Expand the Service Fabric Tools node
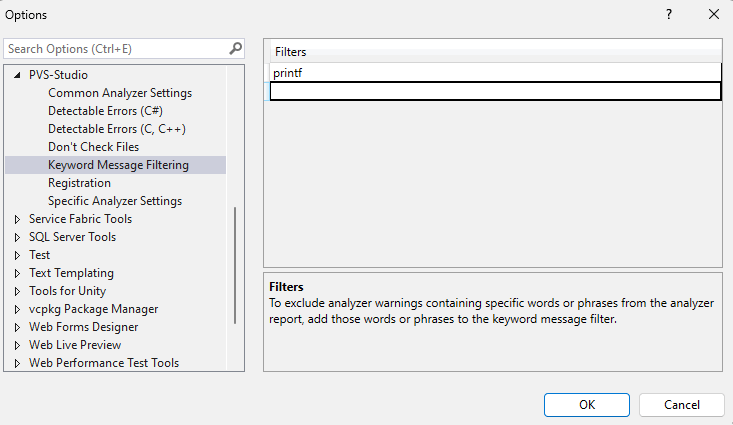This screenshot has width=733, height=425. click(17, 219)
